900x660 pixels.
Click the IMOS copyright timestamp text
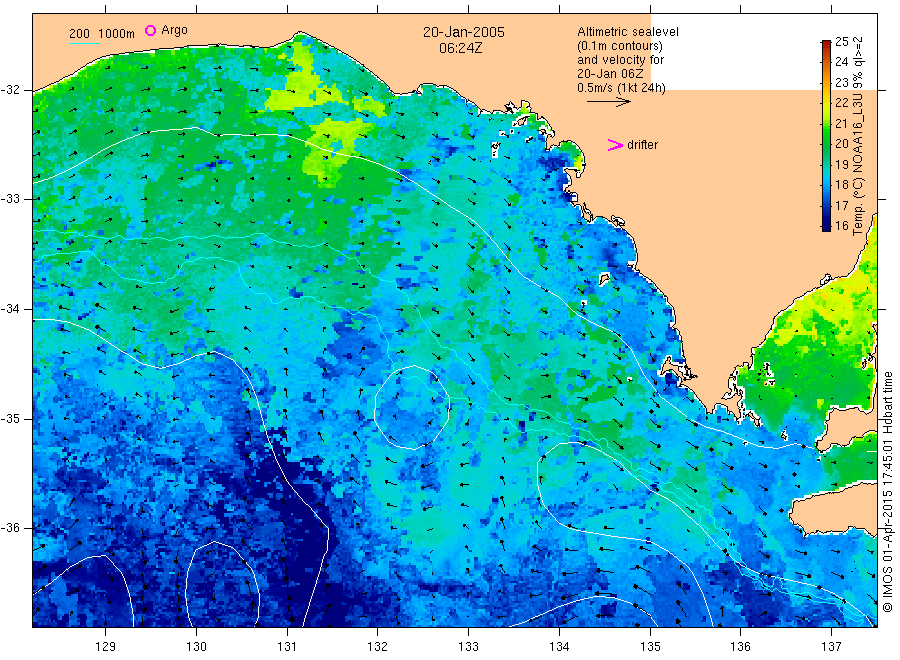[888, 492]
